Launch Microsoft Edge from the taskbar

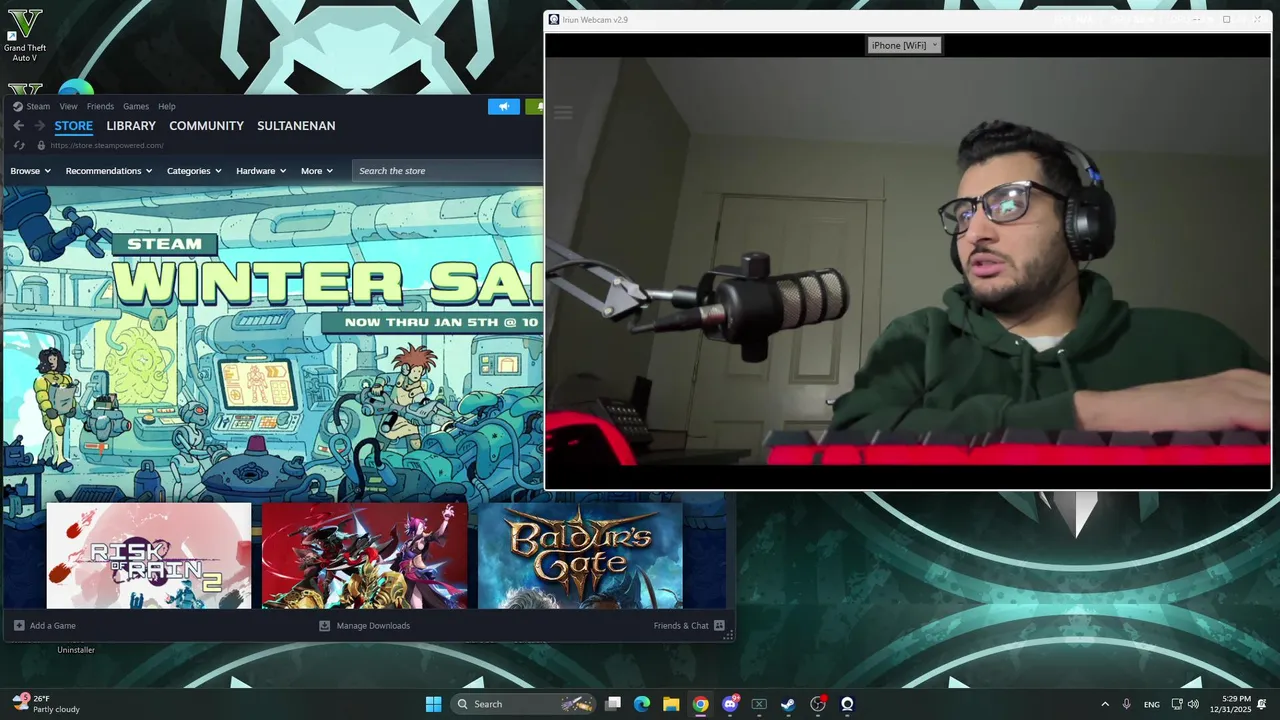[642, 704]
